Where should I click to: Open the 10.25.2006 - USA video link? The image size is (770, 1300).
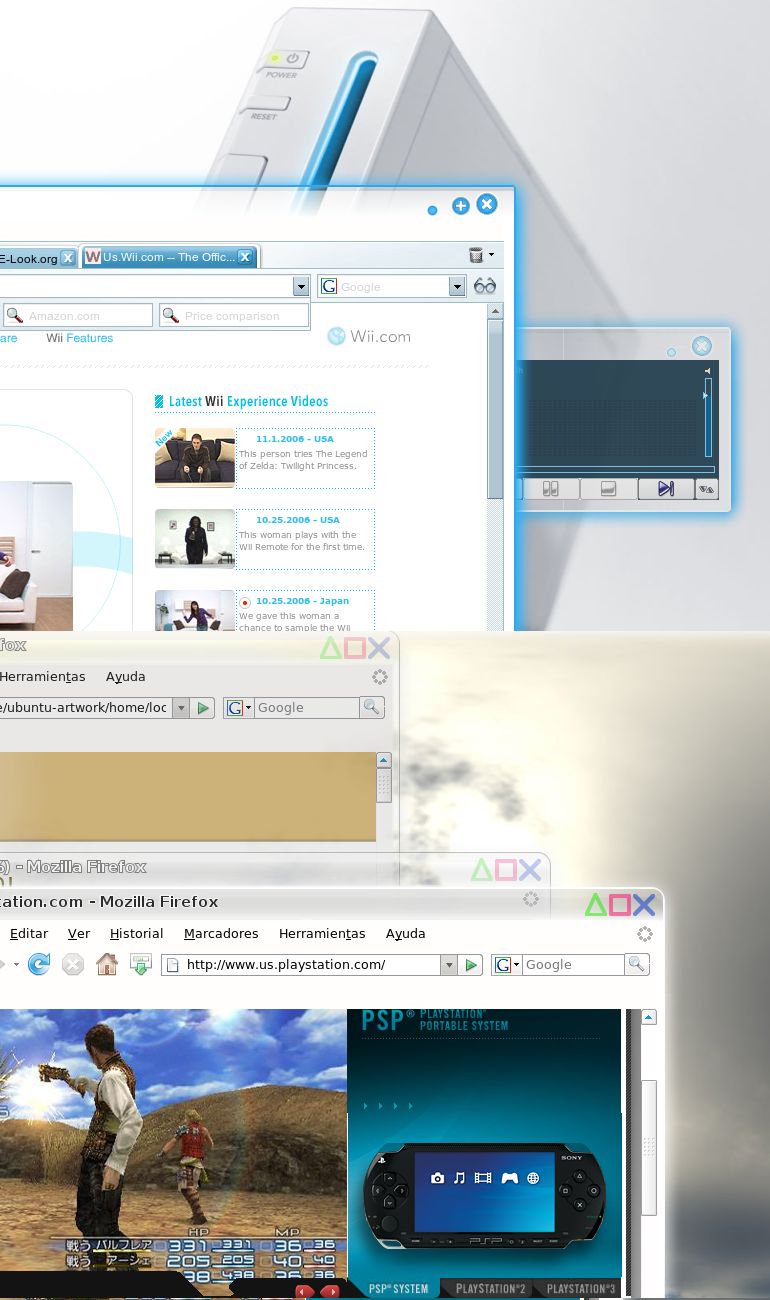pos(298,520)
